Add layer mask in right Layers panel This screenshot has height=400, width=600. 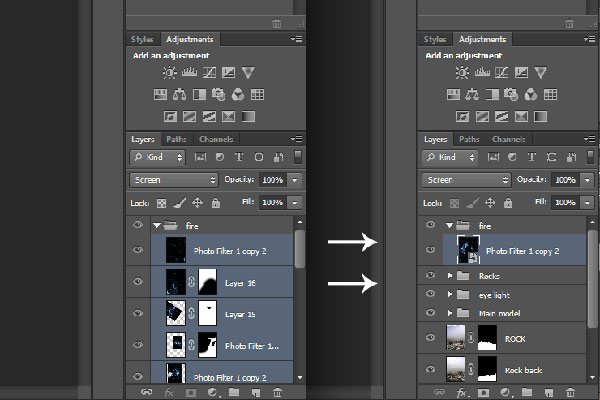483,392
